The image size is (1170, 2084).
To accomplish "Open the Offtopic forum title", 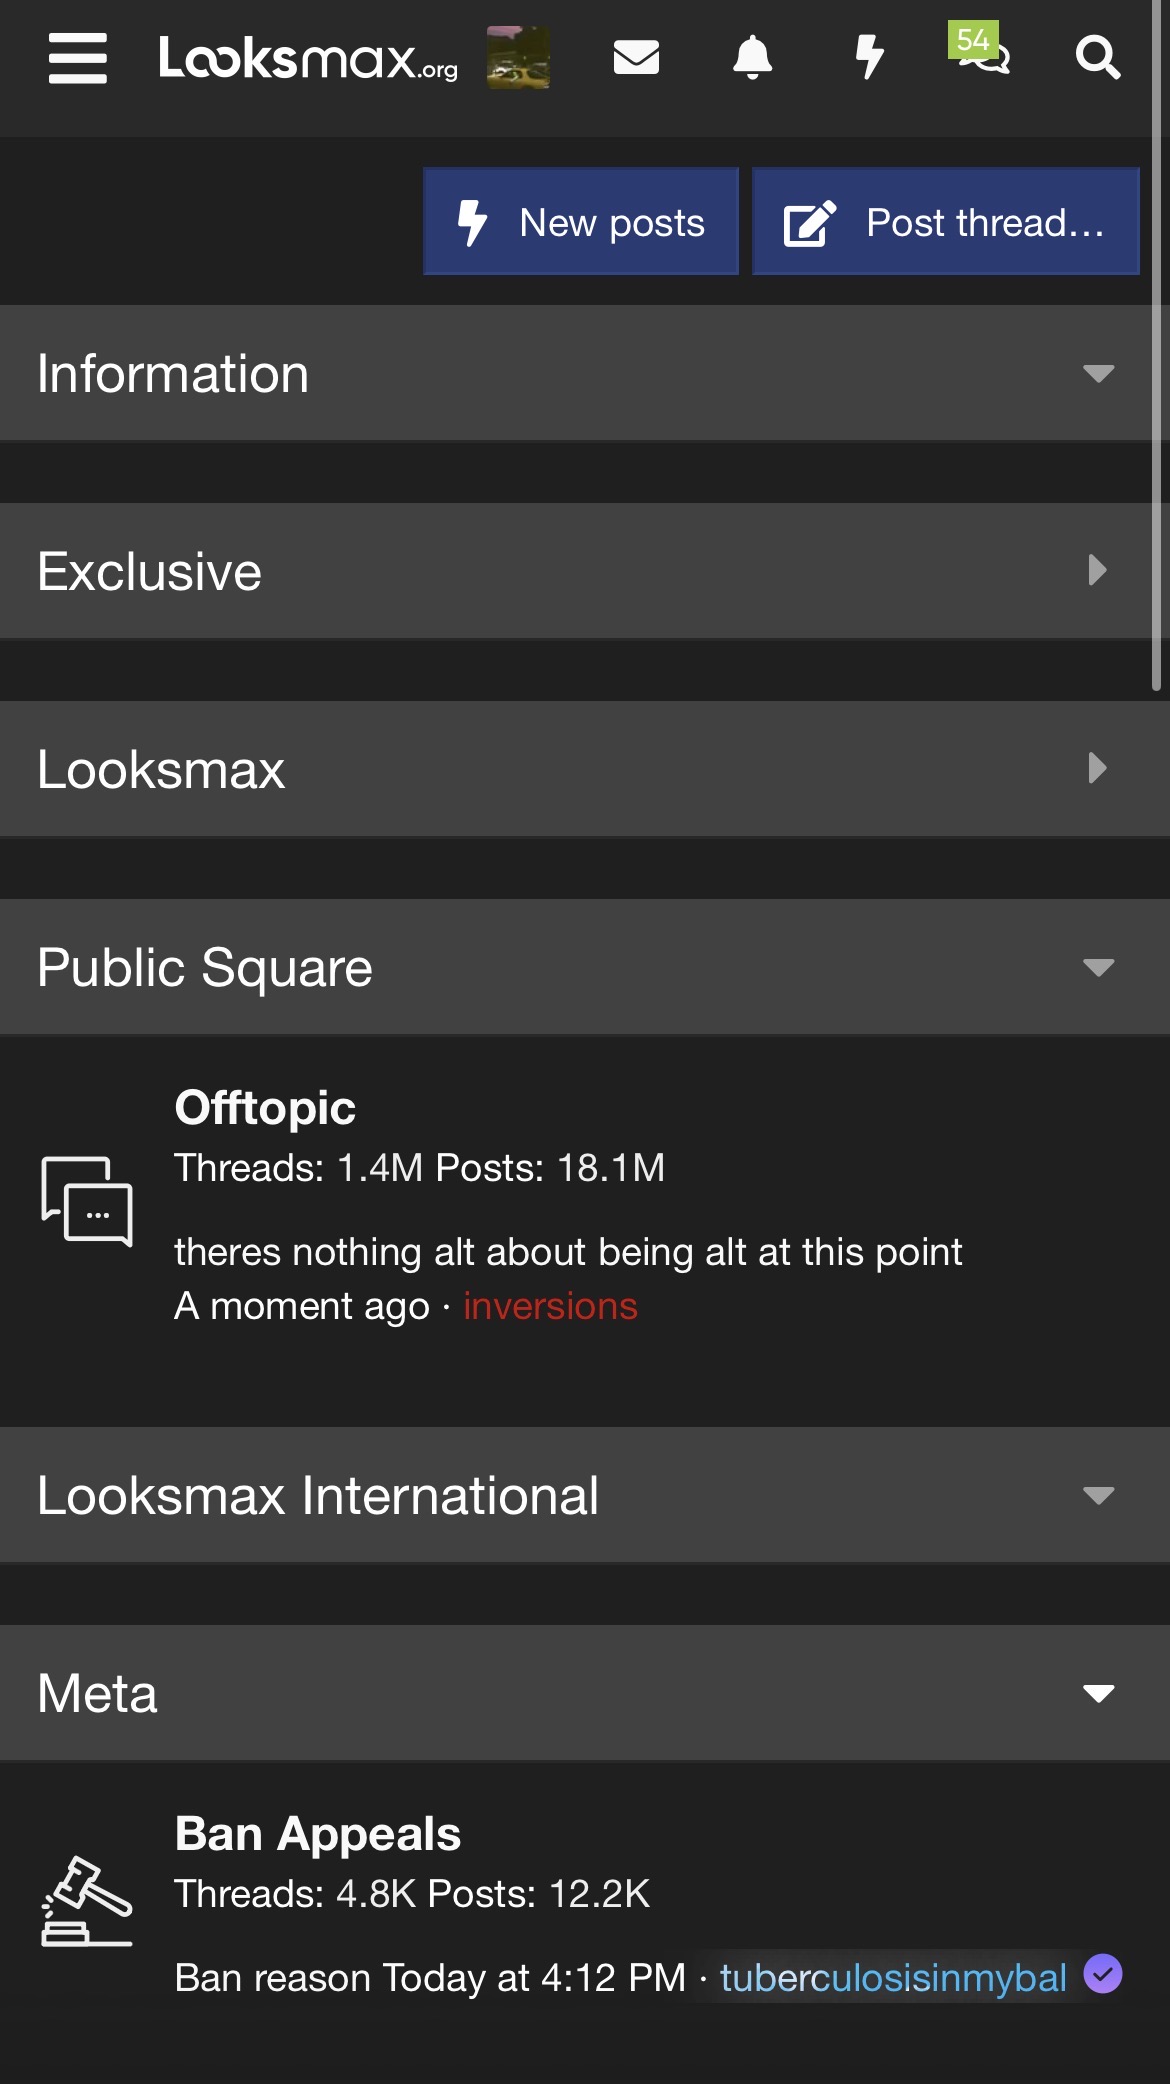I will point(265,1108).
